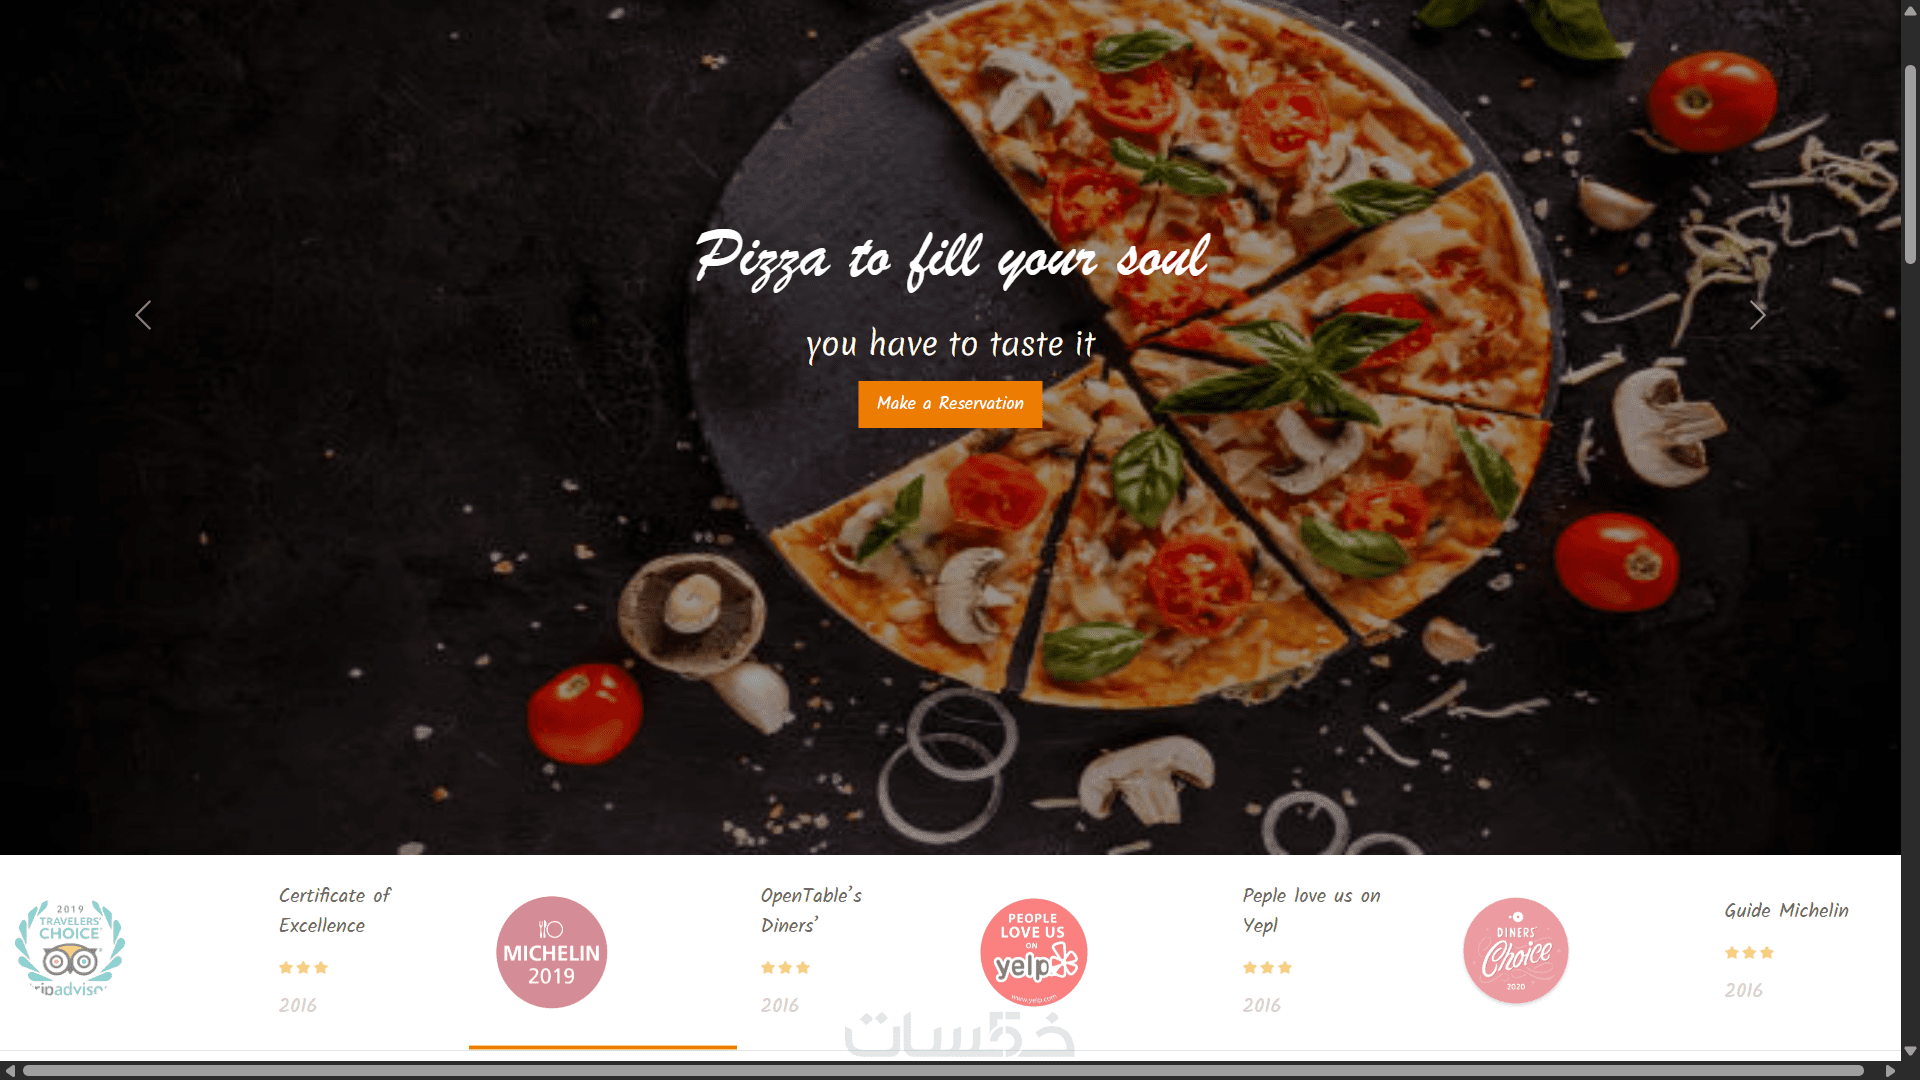The height and width of the screenshot is (1080, 1920).
Task: Click the orange active award indicator bar
Action: click(603, 1047)
